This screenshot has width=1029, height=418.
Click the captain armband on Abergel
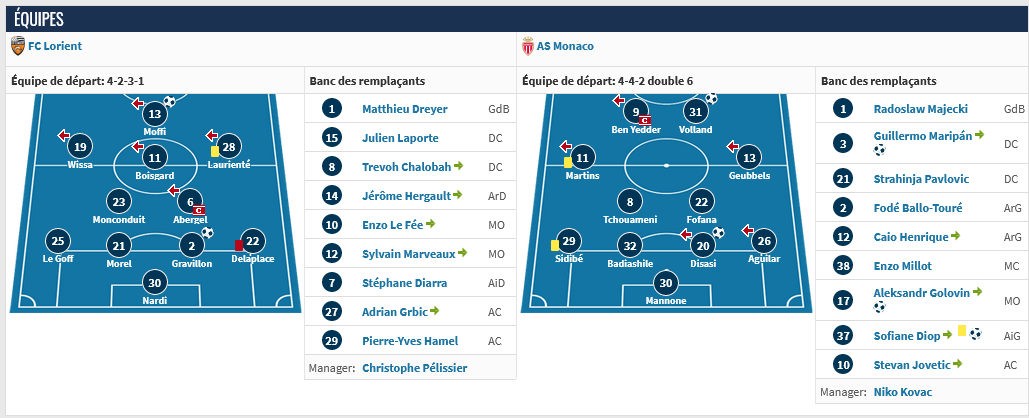click(198, 210)
